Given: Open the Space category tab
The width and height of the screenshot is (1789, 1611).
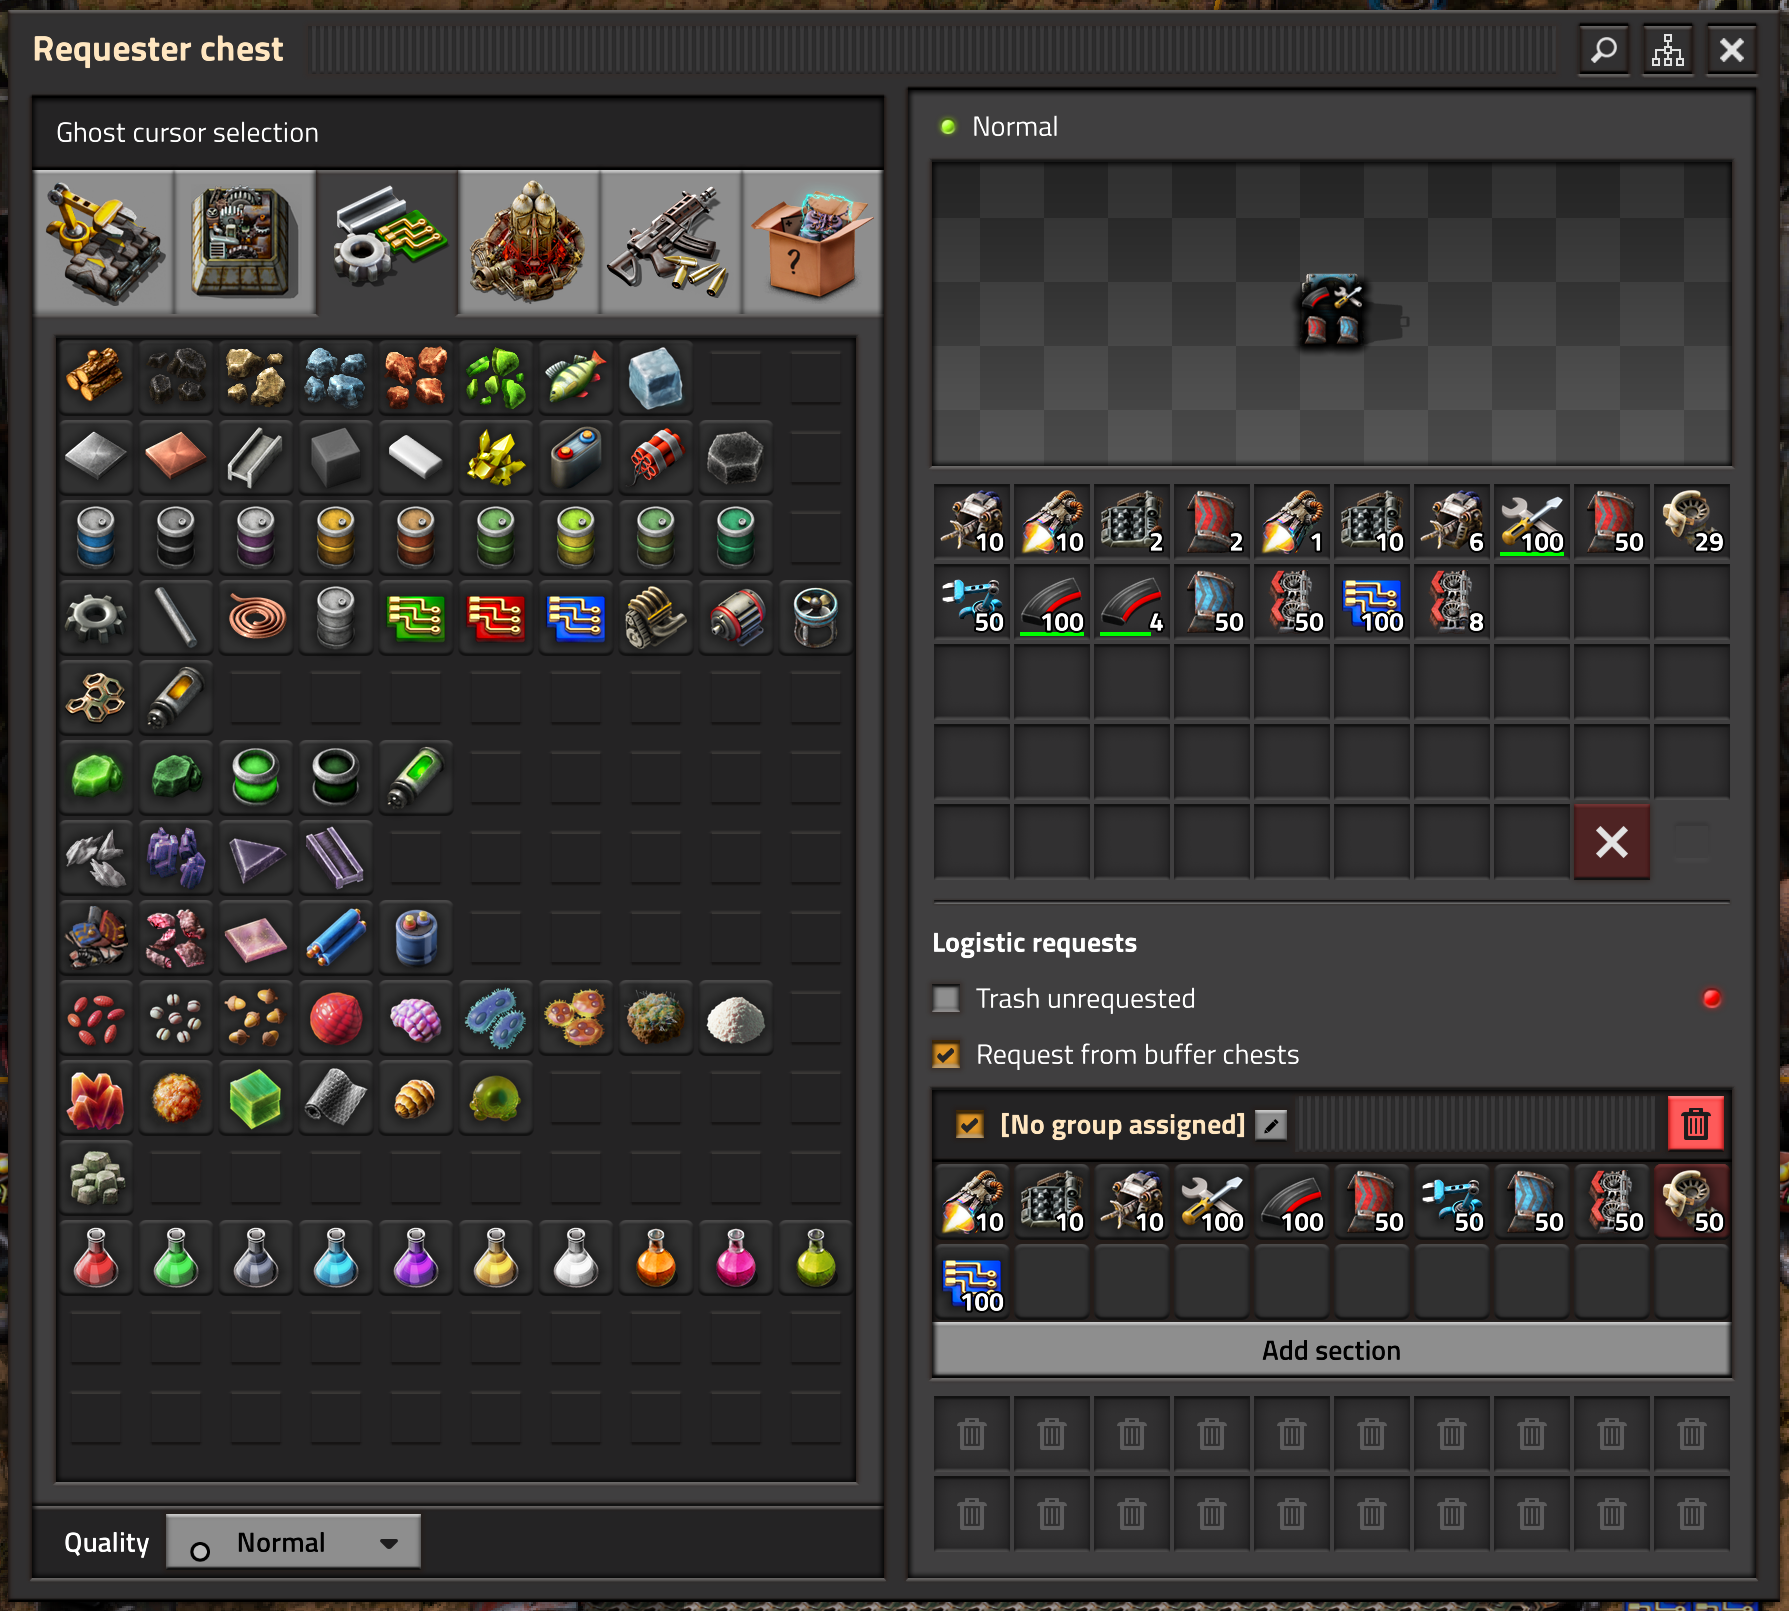Looking at the screenshot, I should [x=529, y=243].
